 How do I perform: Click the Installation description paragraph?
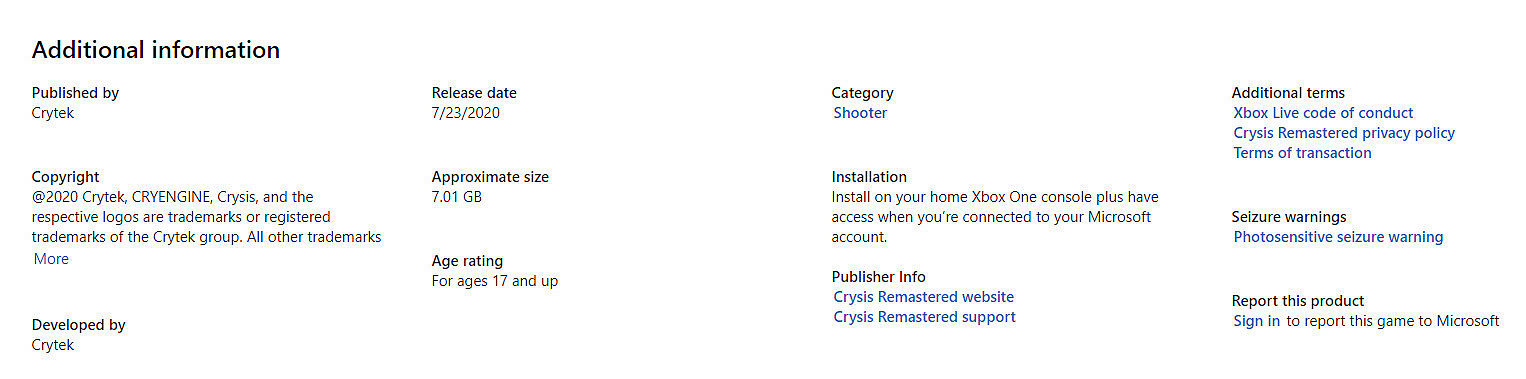995,217
